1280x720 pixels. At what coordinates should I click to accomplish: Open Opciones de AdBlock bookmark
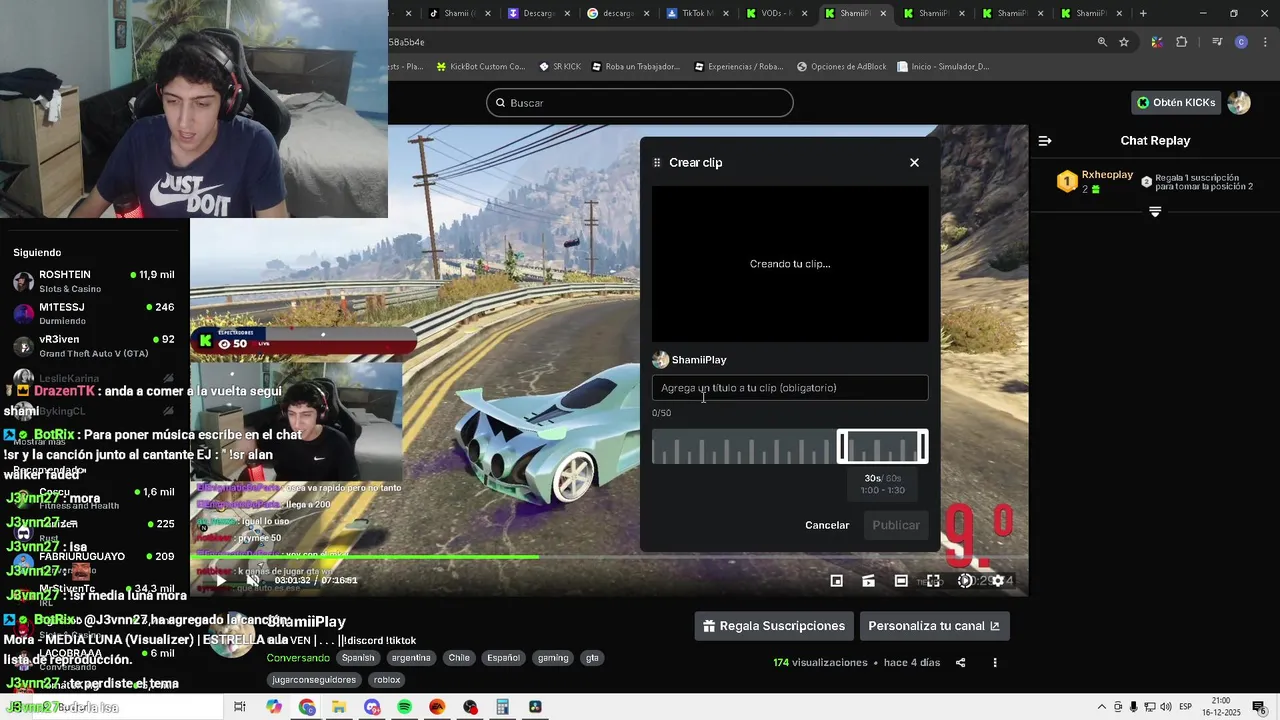point(841,67)
